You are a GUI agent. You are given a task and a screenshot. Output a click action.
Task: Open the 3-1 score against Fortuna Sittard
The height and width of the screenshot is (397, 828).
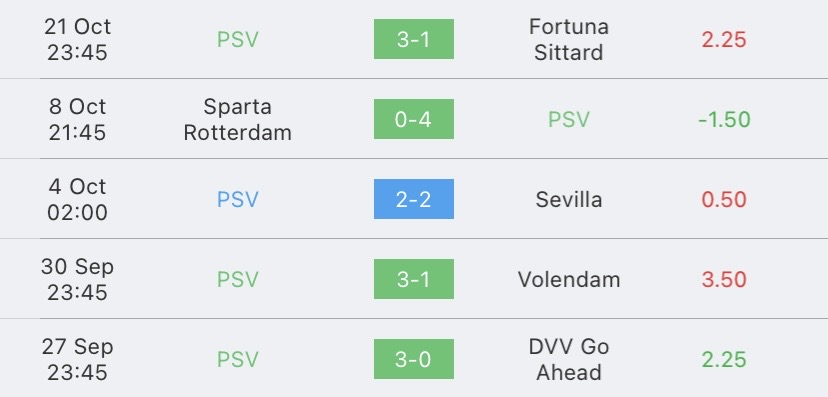(413, 39)
